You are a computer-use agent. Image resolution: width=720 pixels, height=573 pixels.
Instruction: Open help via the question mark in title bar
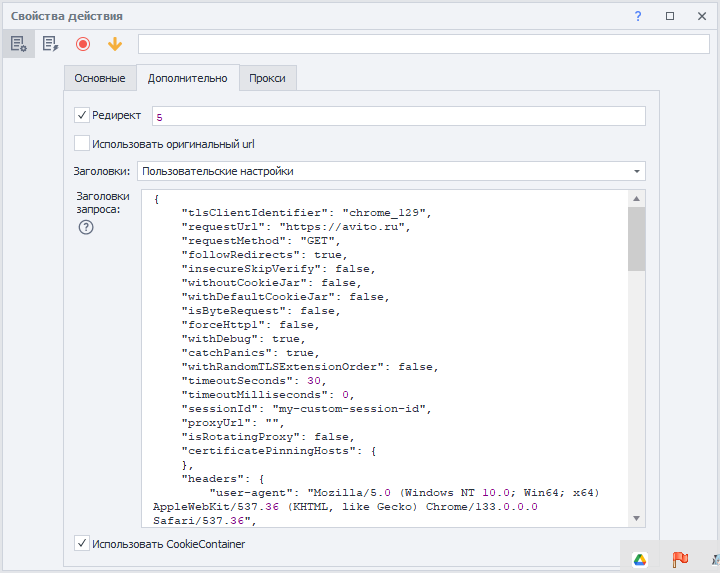(x=638, y=16)
